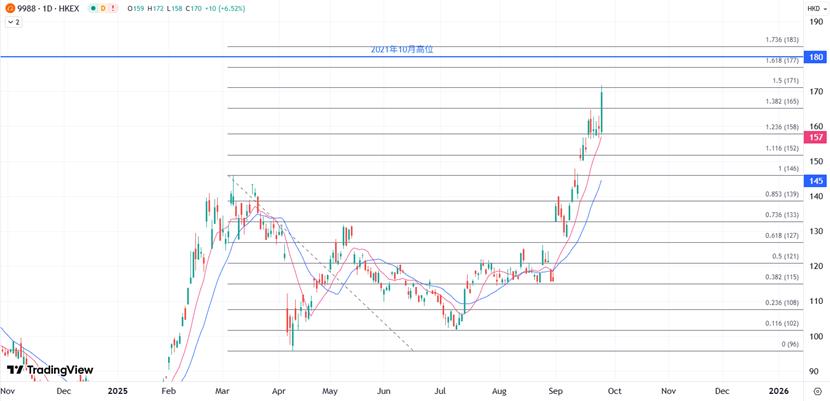This screenshot has height=401, width=830.
Task: Click the 1.618 (177) Fibonacci level label
Action: [x=780, y=61]
